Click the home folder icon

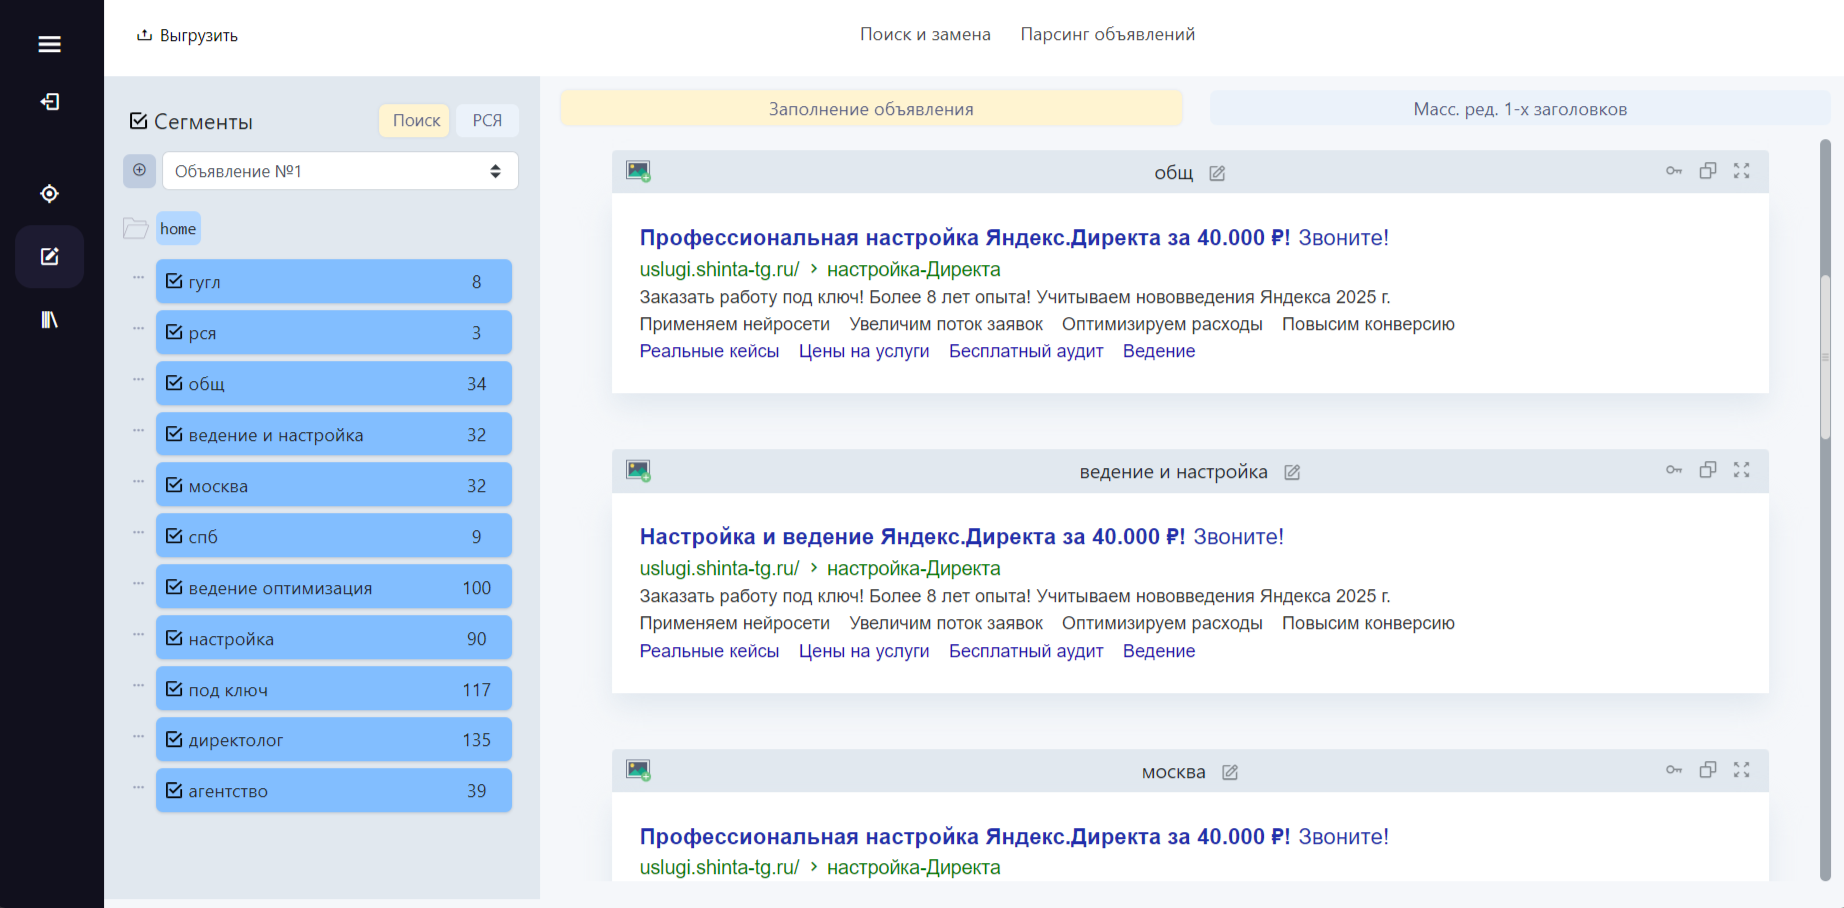[x=135, y=228]
